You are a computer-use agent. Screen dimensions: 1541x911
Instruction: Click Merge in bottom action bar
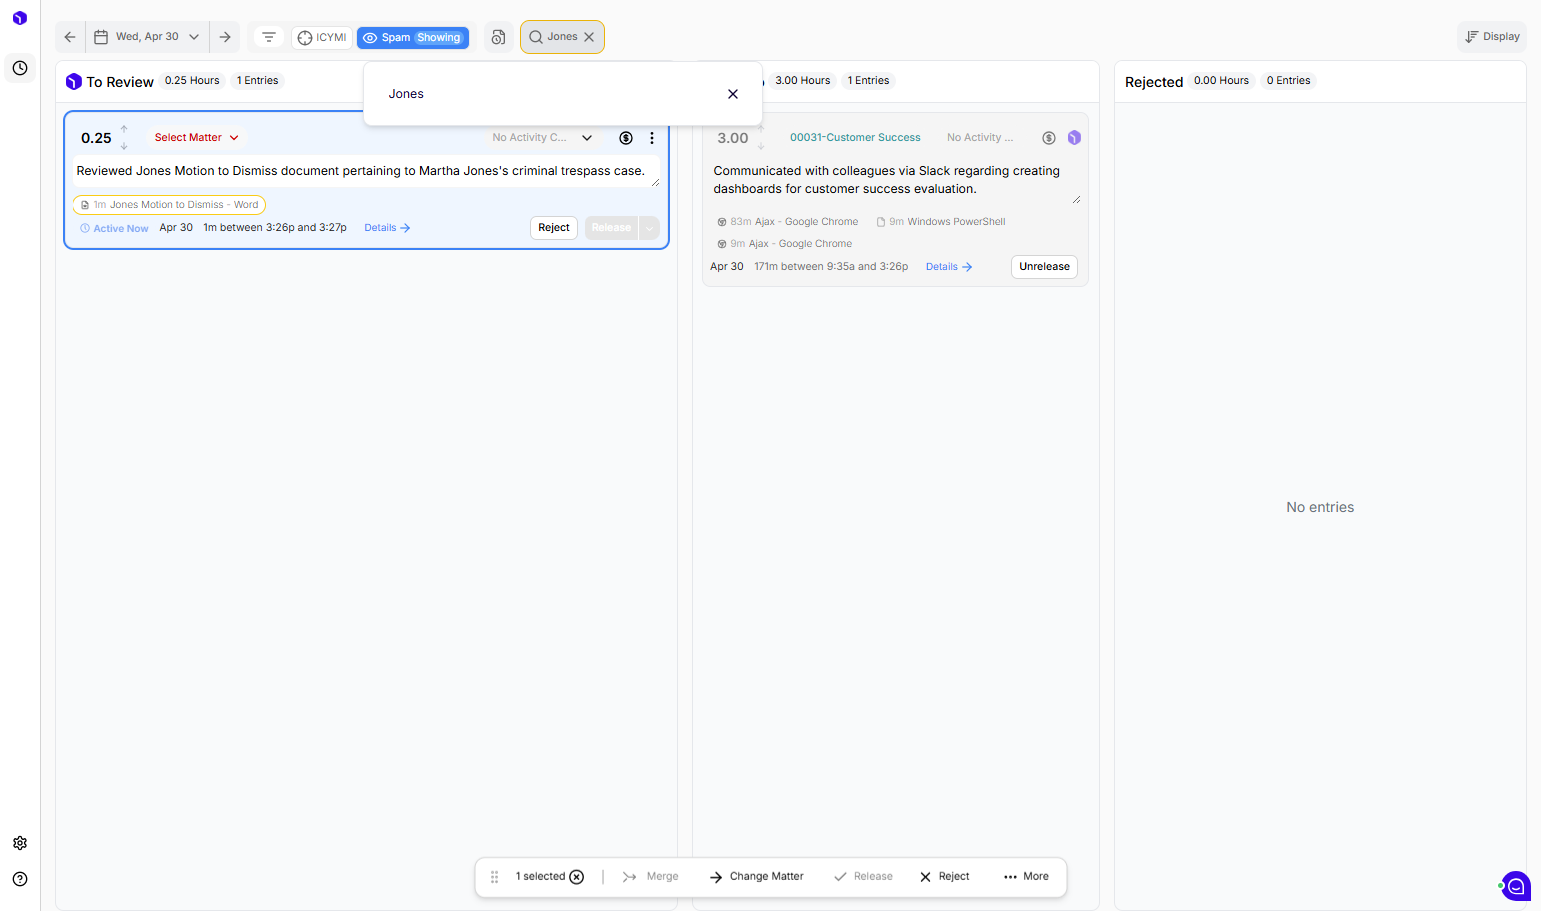[x=651, y=877]
